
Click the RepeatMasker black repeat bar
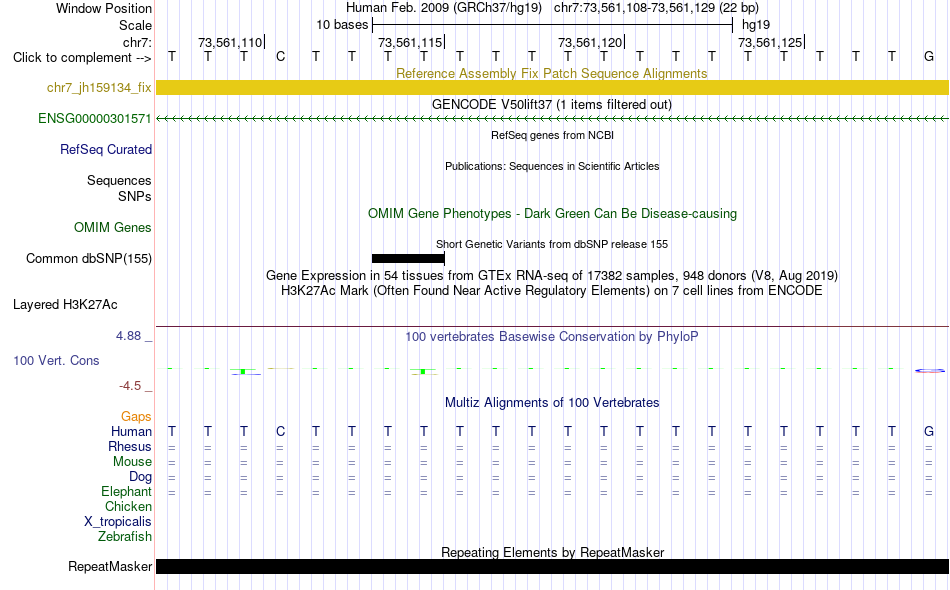pos(552,566)
